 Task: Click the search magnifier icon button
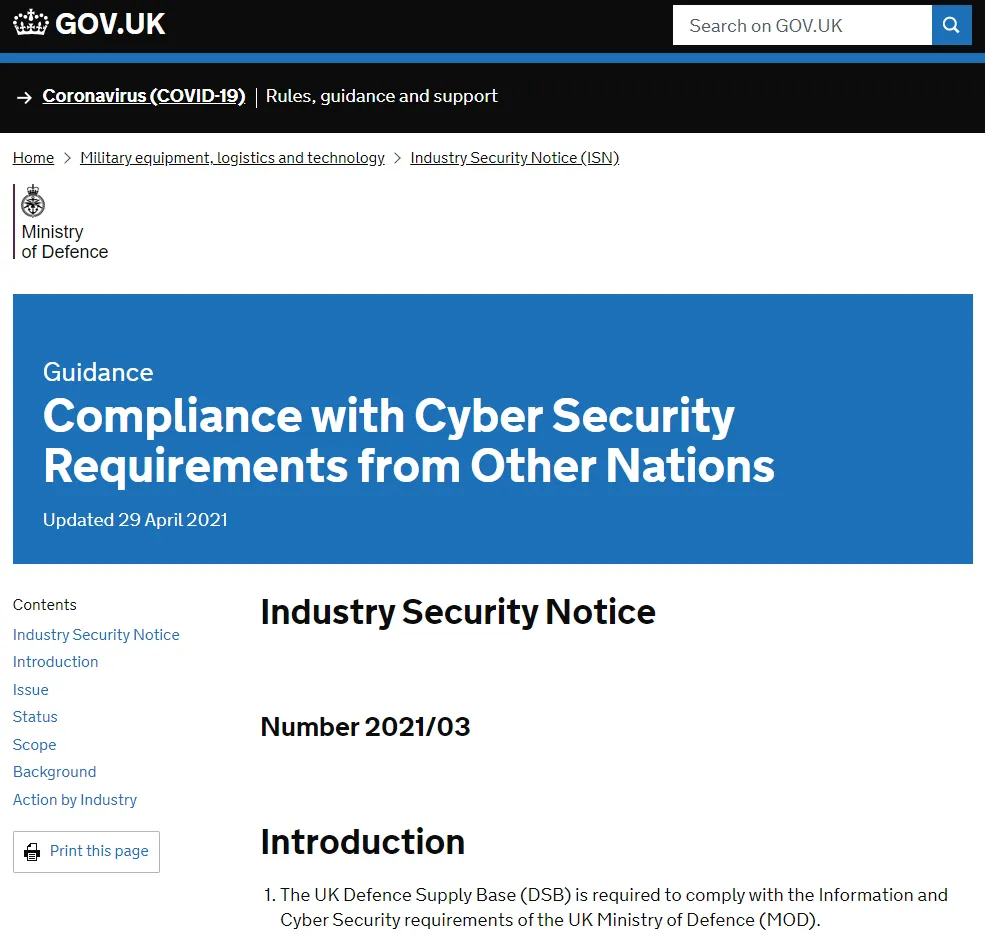click(951, 25)
